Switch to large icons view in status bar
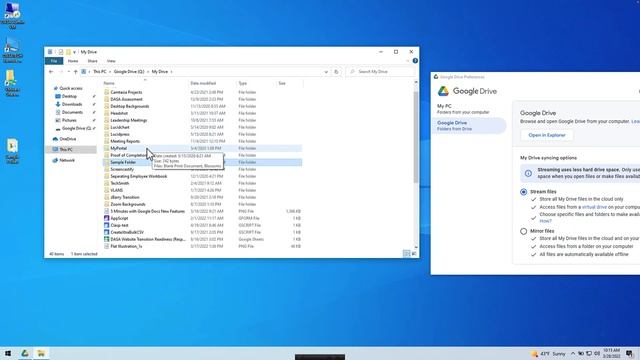The height and width of the screenshot is (360, 640). [414, 254]
